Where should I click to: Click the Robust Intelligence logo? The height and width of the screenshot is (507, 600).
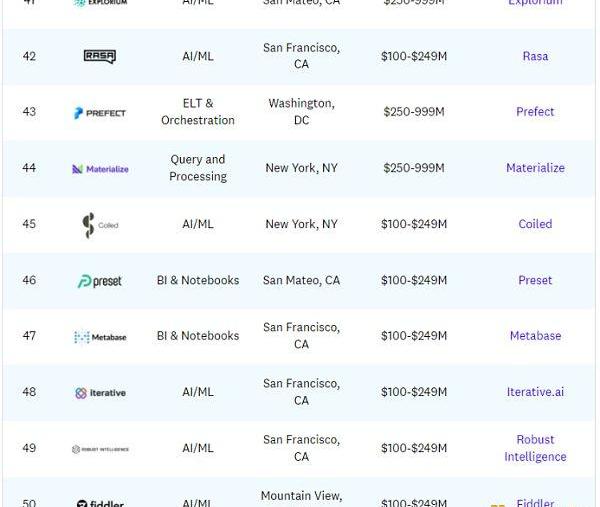click(x=100, y=449)
